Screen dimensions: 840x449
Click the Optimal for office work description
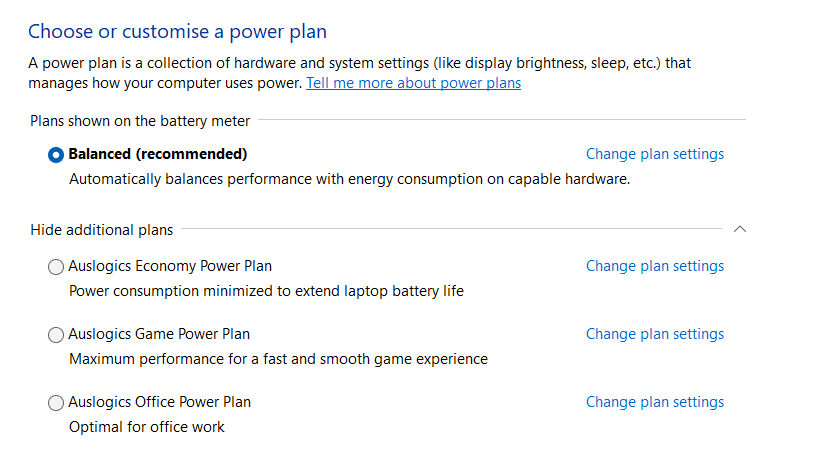click(147, 427)
